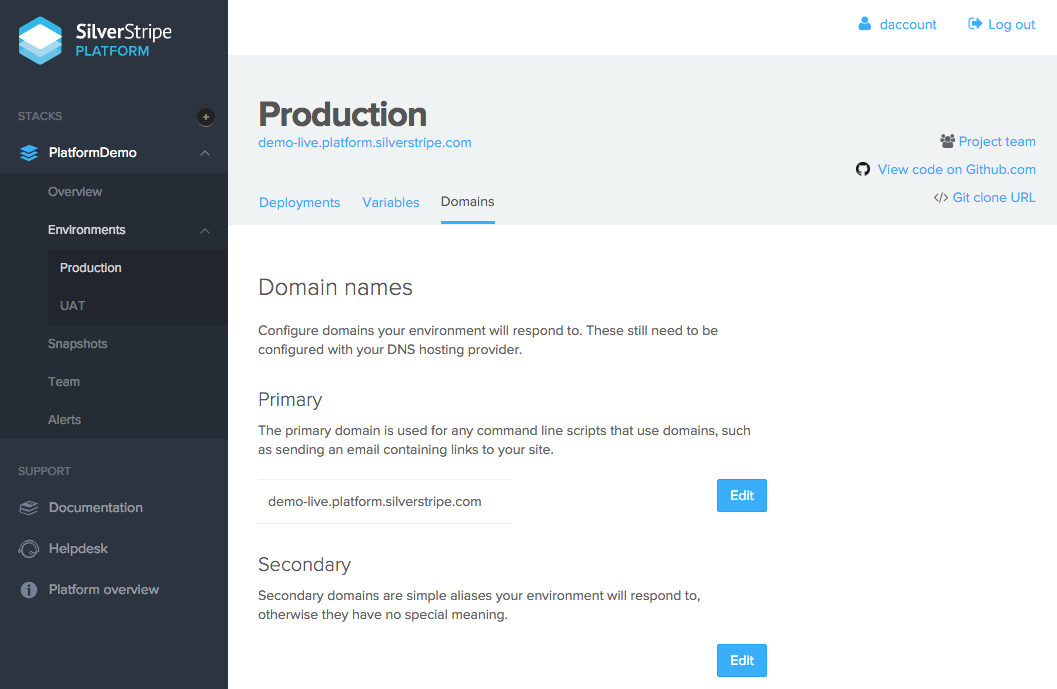This screenshot has width=1057, height=689.
Task: Collapse the Environments section chevron
Action: point(205,229)
